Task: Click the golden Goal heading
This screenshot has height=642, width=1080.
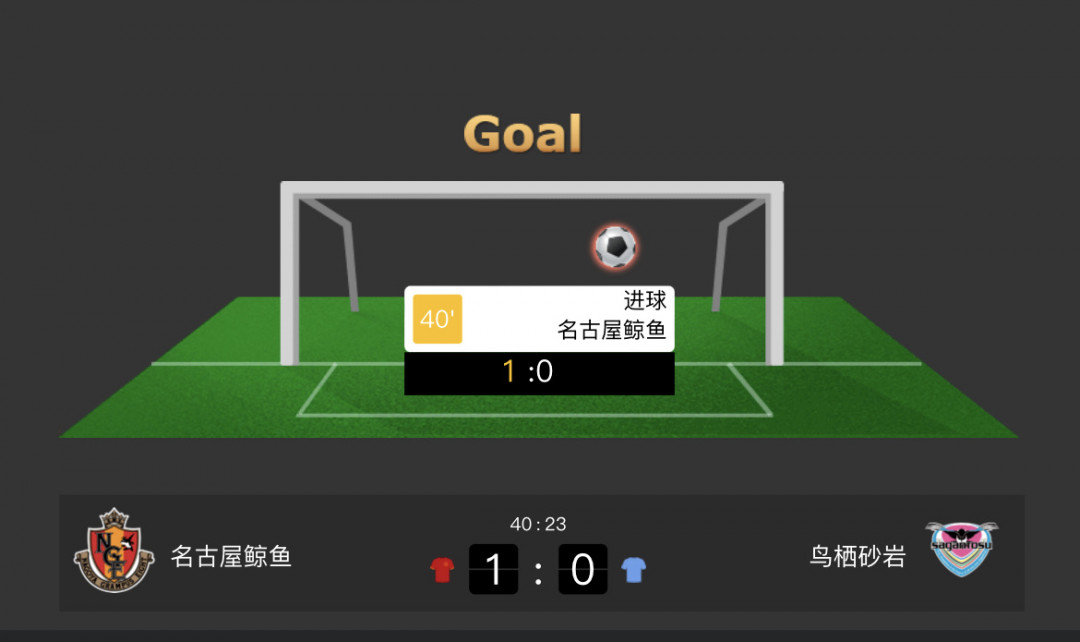Action: point(523,134)
